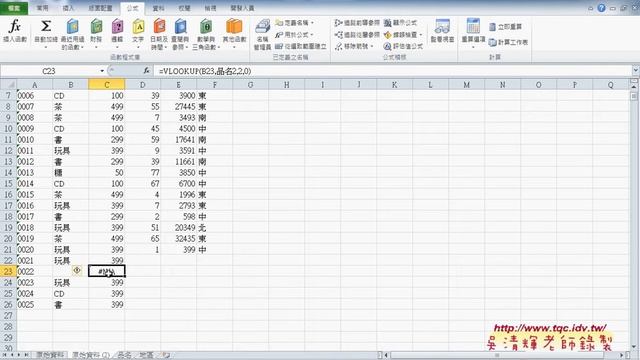Viewport: 640px width, 360px height.
Task: Click Calculate Now
Action: [x=506, y=27]
